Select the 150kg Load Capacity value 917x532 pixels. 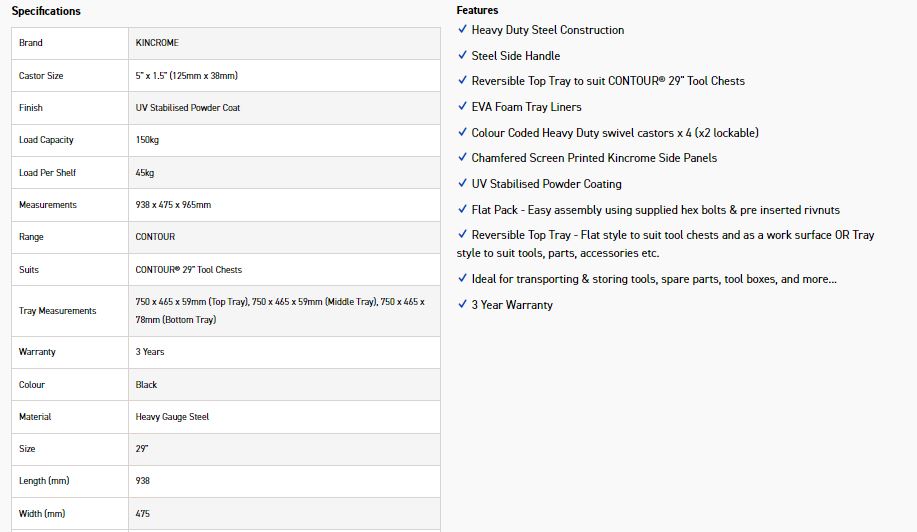pos(147,140)
